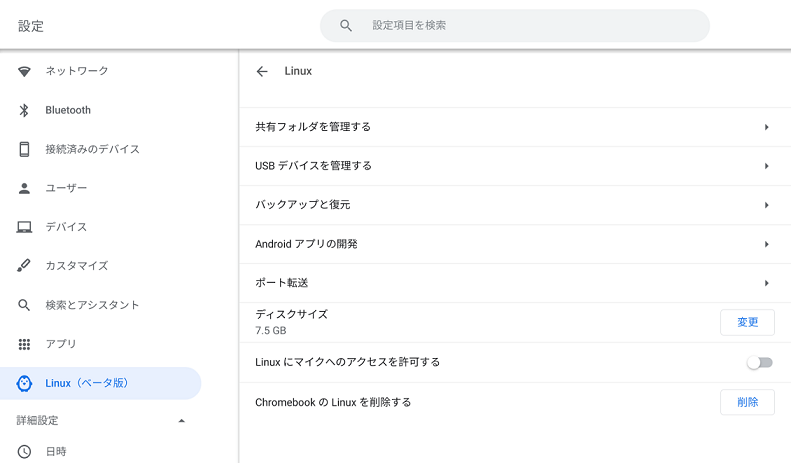Image resolution: width=791 pixels, height=463 pixels.
Task: Click the 削除 button to remove Linux
Action: coord(747,402)
